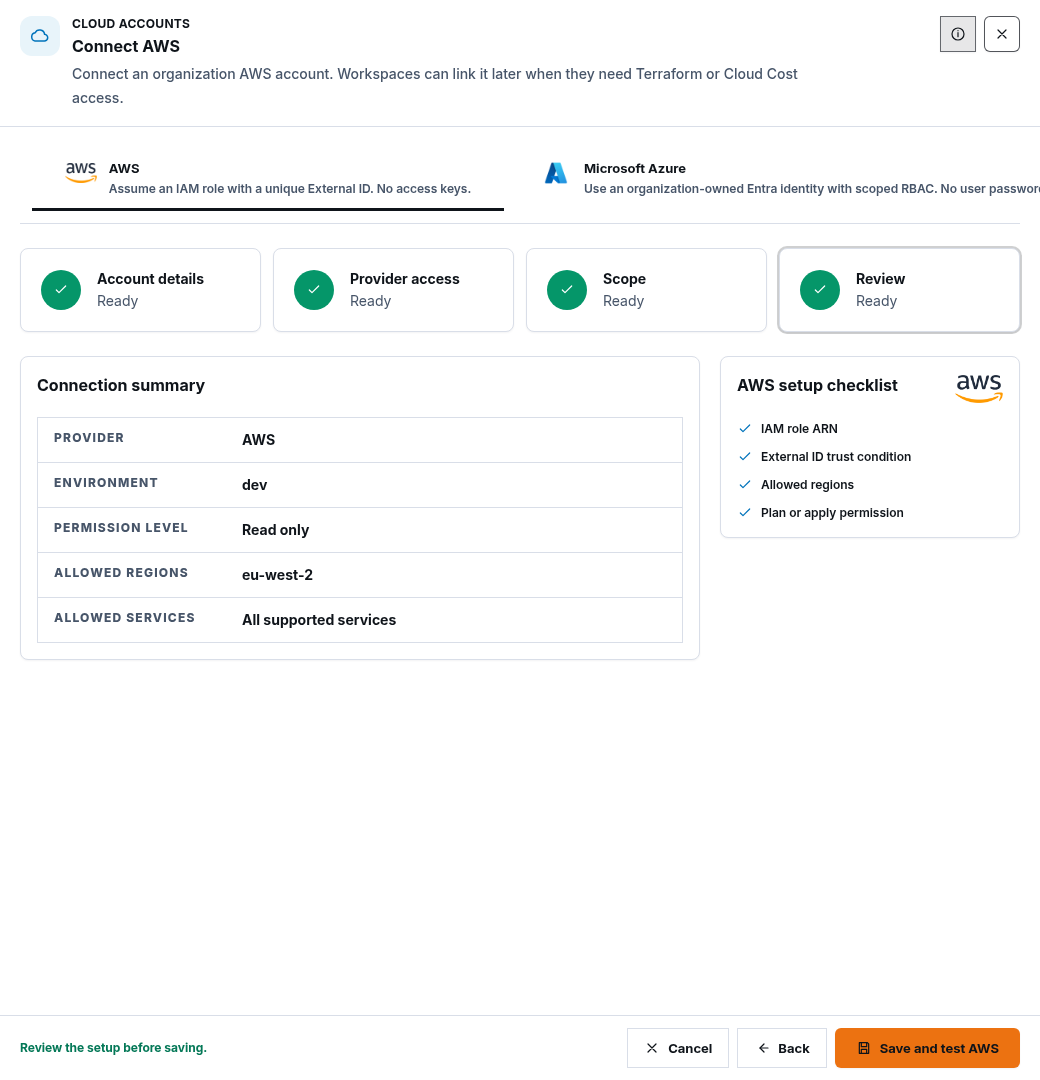
Task: Click 'Review the setup before saving.' message
Action: 113,1048
